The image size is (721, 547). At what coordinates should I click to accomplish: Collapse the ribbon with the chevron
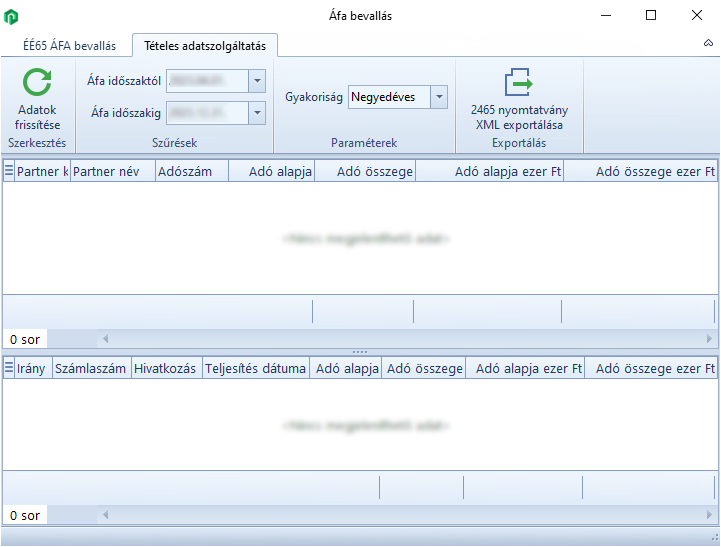click(708, 46)
